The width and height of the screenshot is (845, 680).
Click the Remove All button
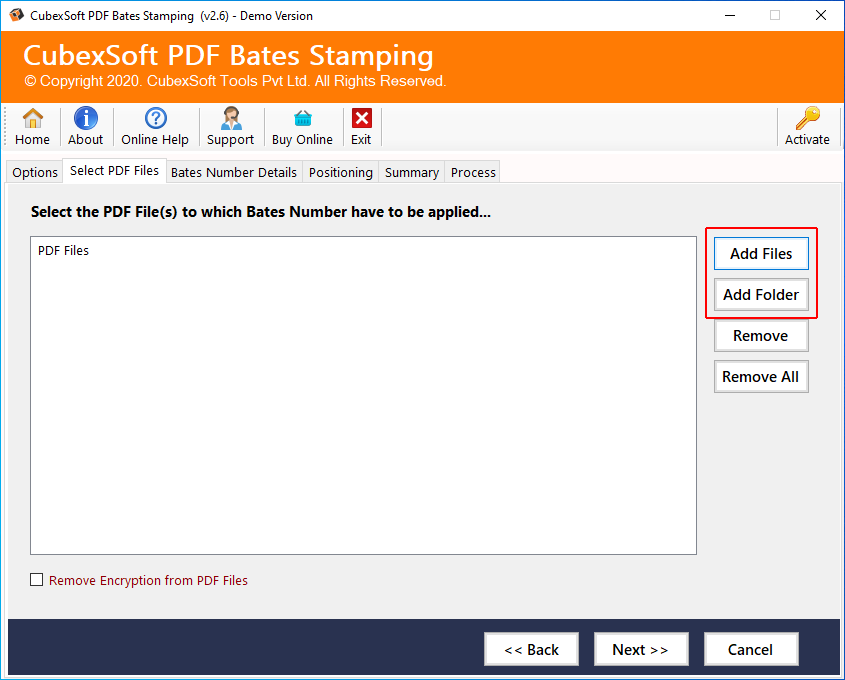(761, 377)
